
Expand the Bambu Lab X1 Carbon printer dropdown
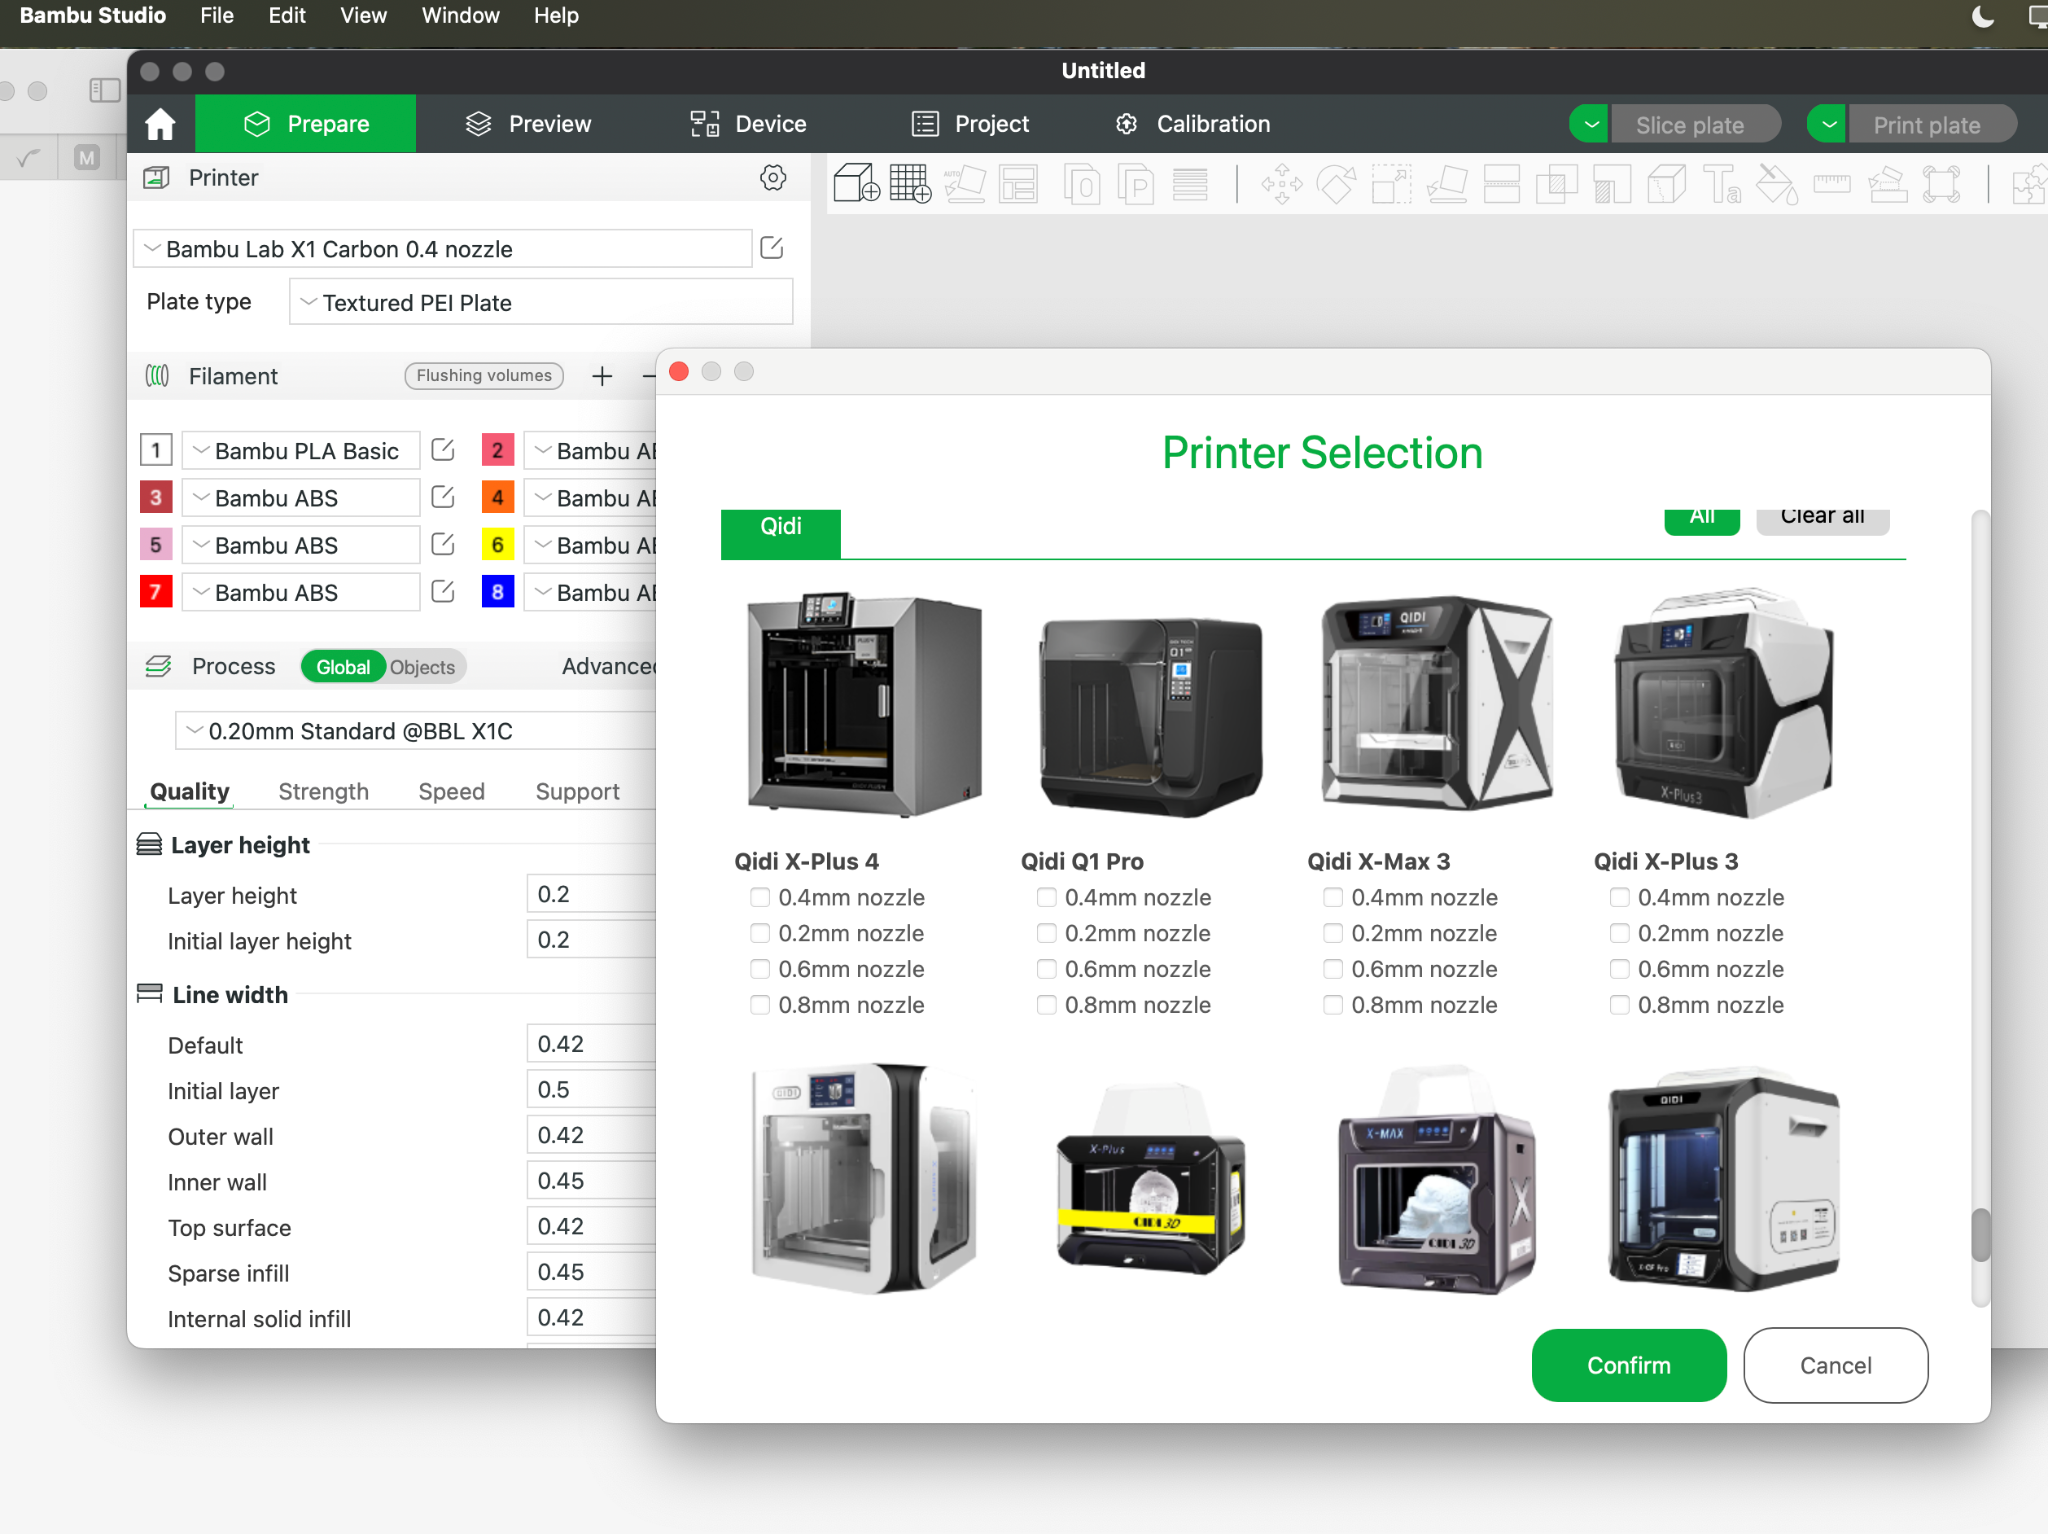pos(443,249)
